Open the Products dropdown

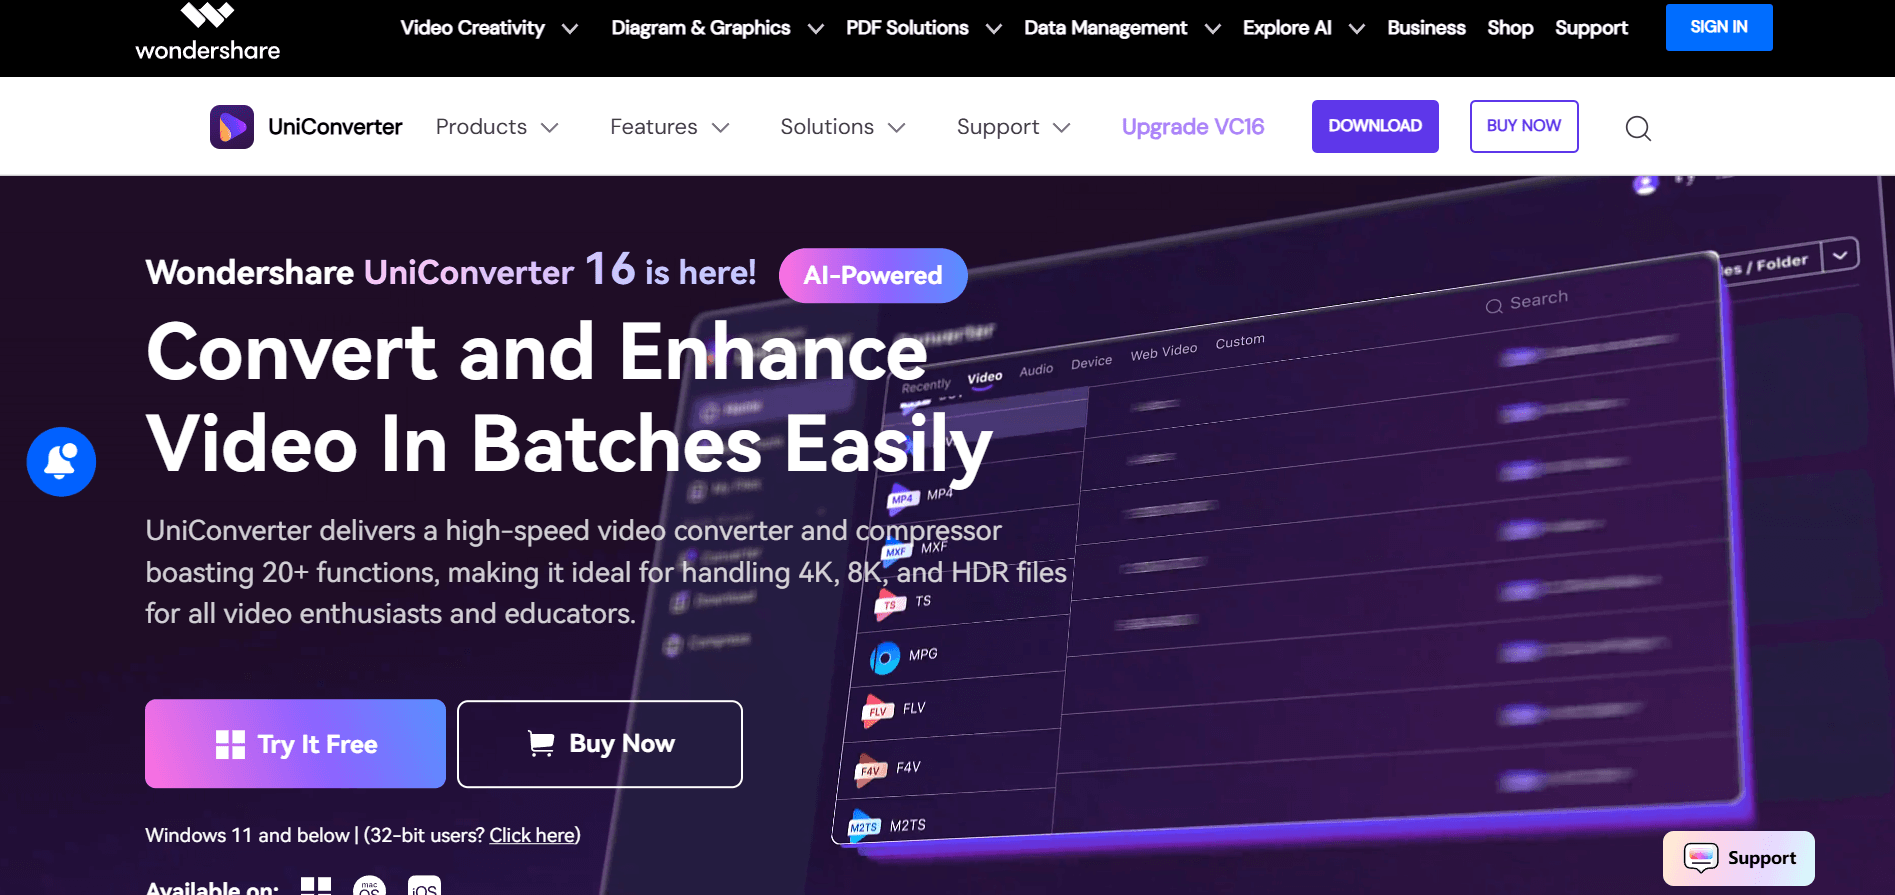pos(497,127)
